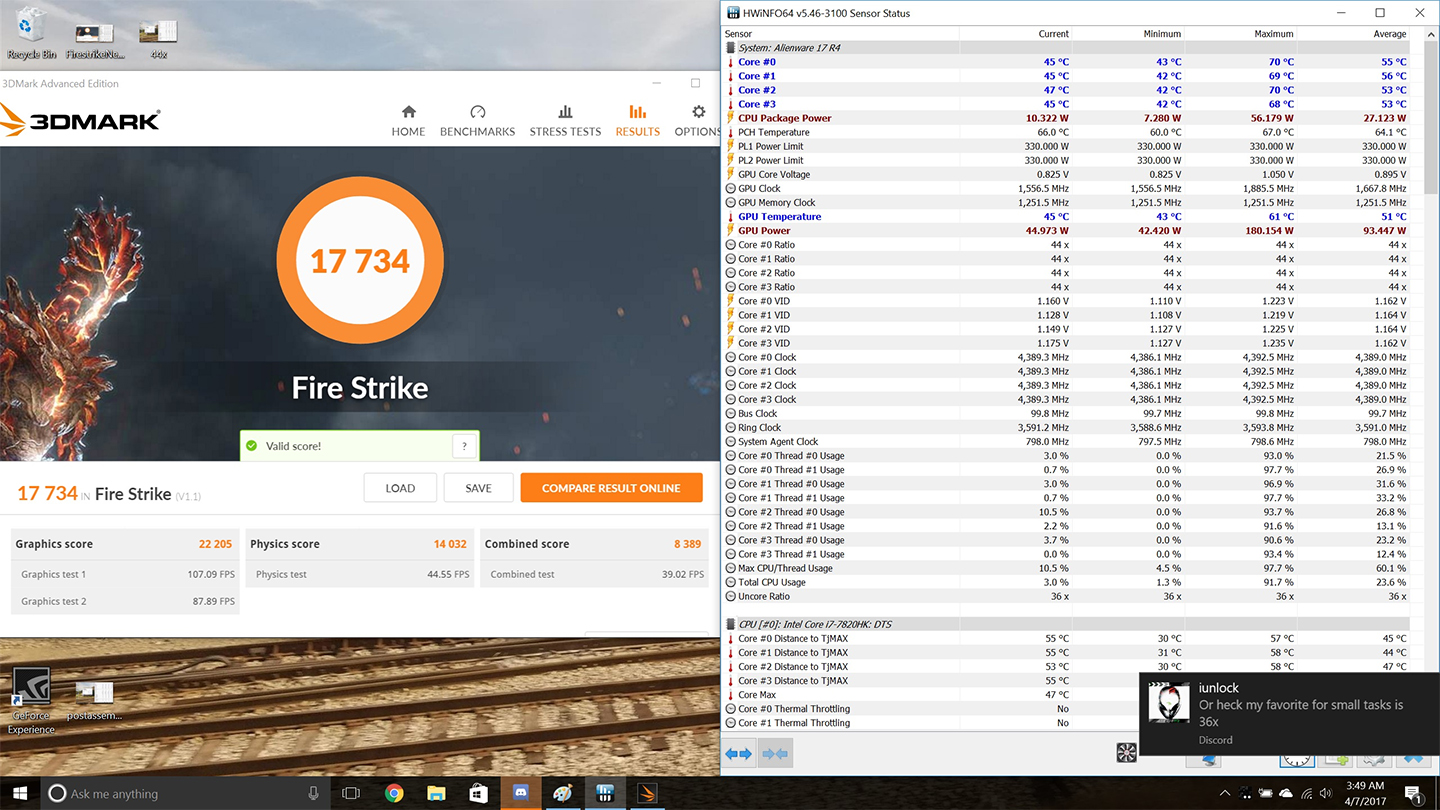
Task: Click the Cortana Ask me anything box
Action: tap(187, 793)
